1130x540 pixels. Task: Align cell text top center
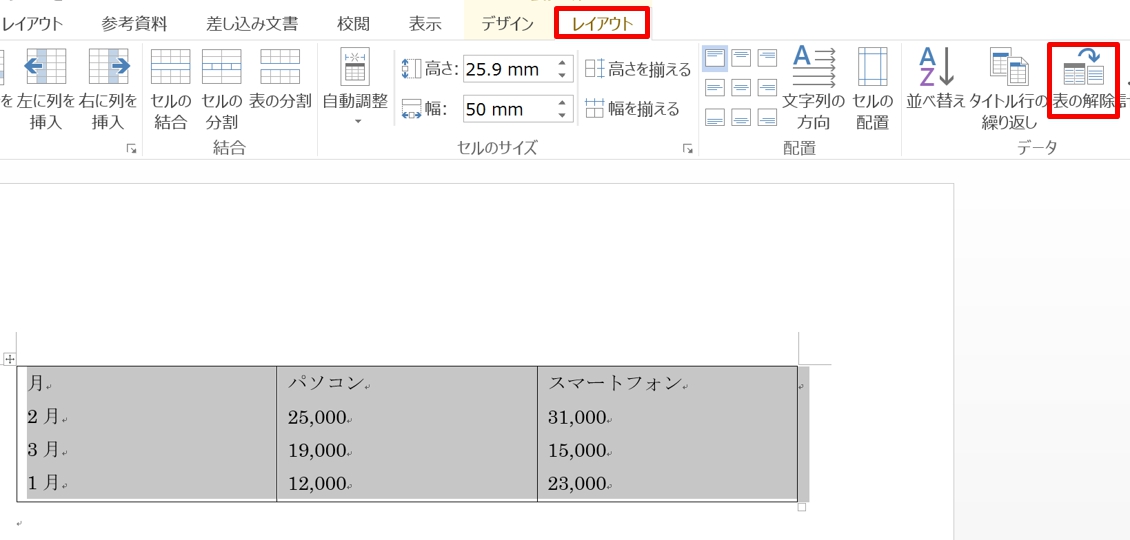pyautogui.click(x=742, y=58)
